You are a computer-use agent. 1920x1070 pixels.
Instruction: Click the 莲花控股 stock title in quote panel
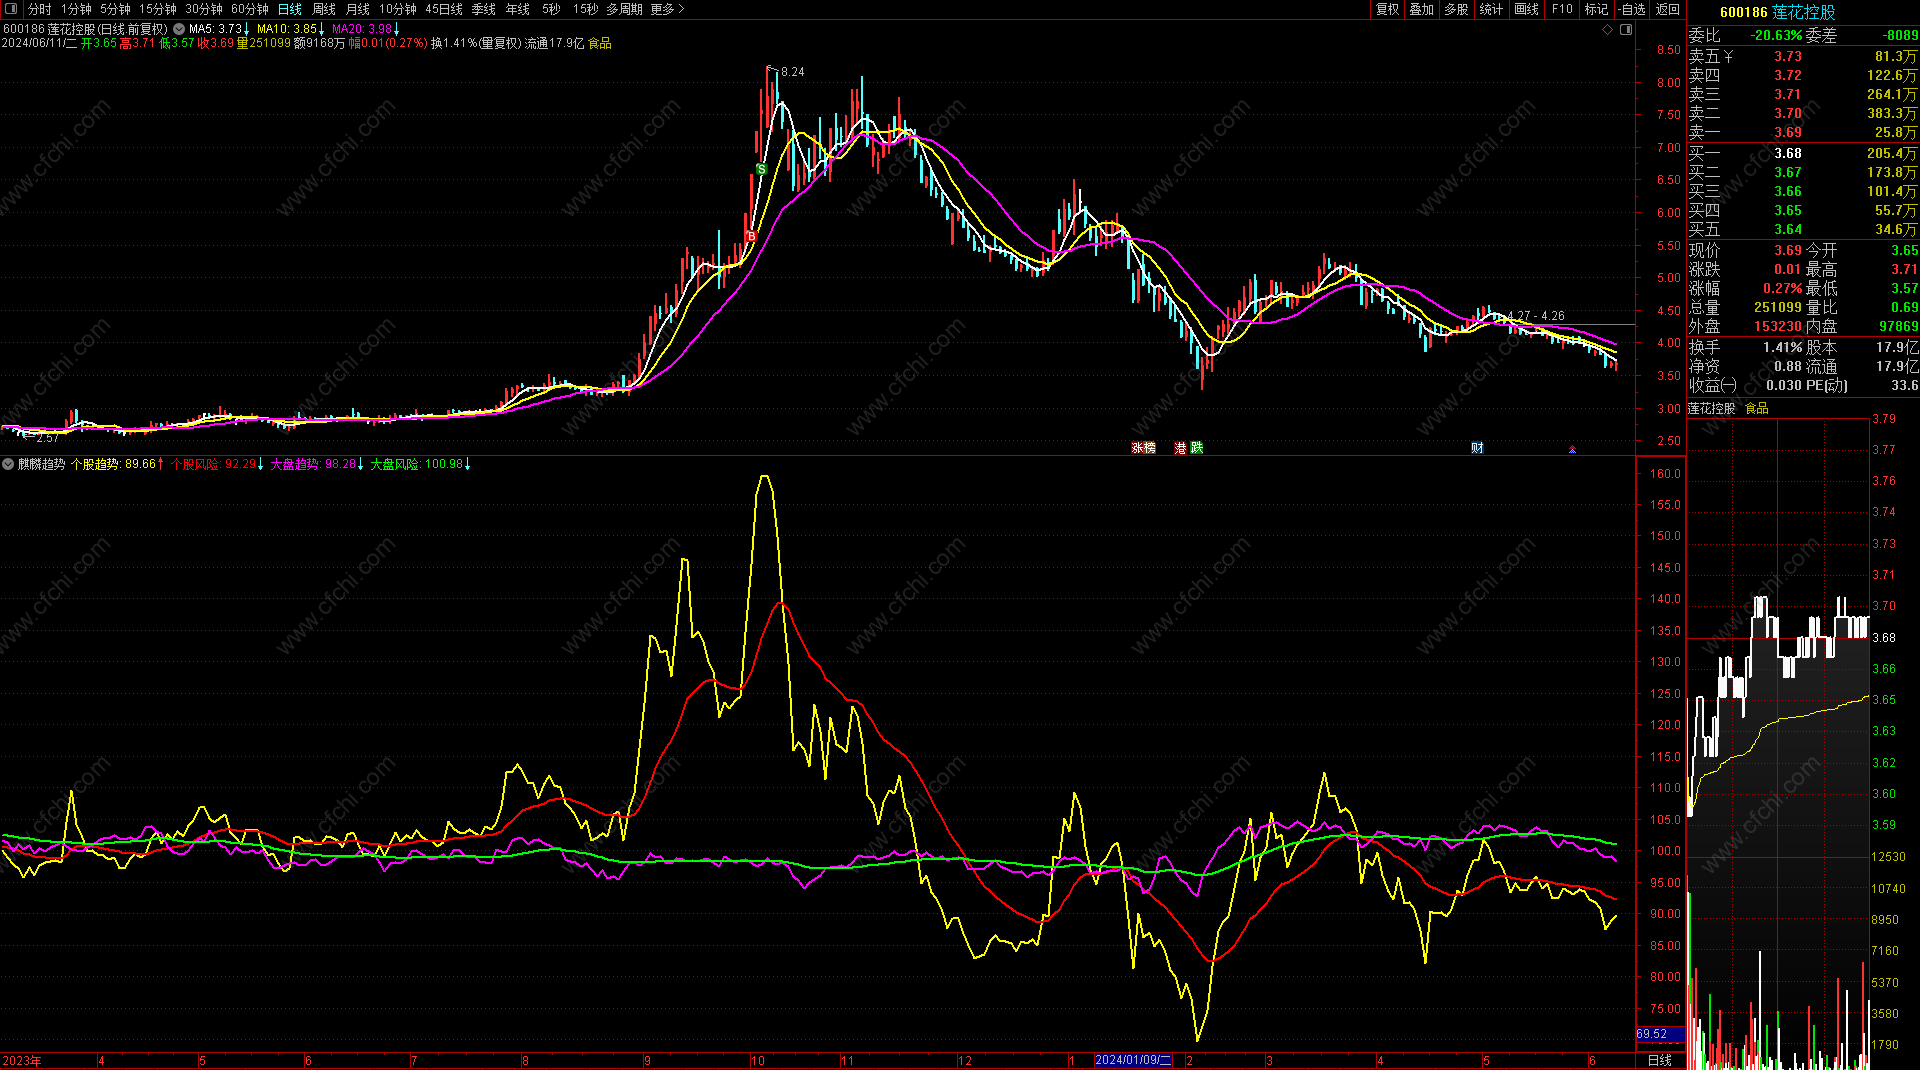(x=1805, y=12)
